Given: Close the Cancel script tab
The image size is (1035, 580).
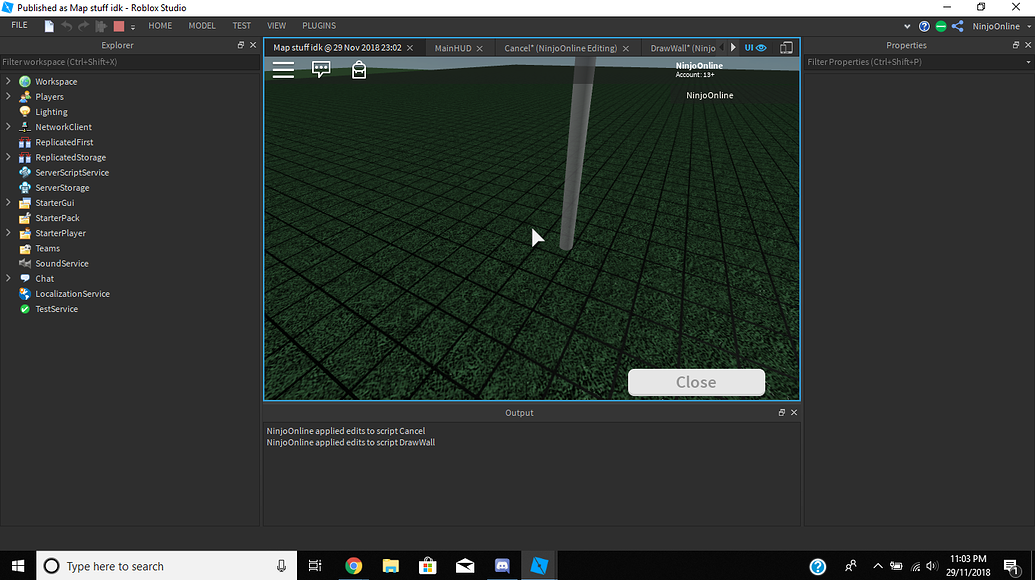Looking at the screenshot, I should [x=626, y=48].
